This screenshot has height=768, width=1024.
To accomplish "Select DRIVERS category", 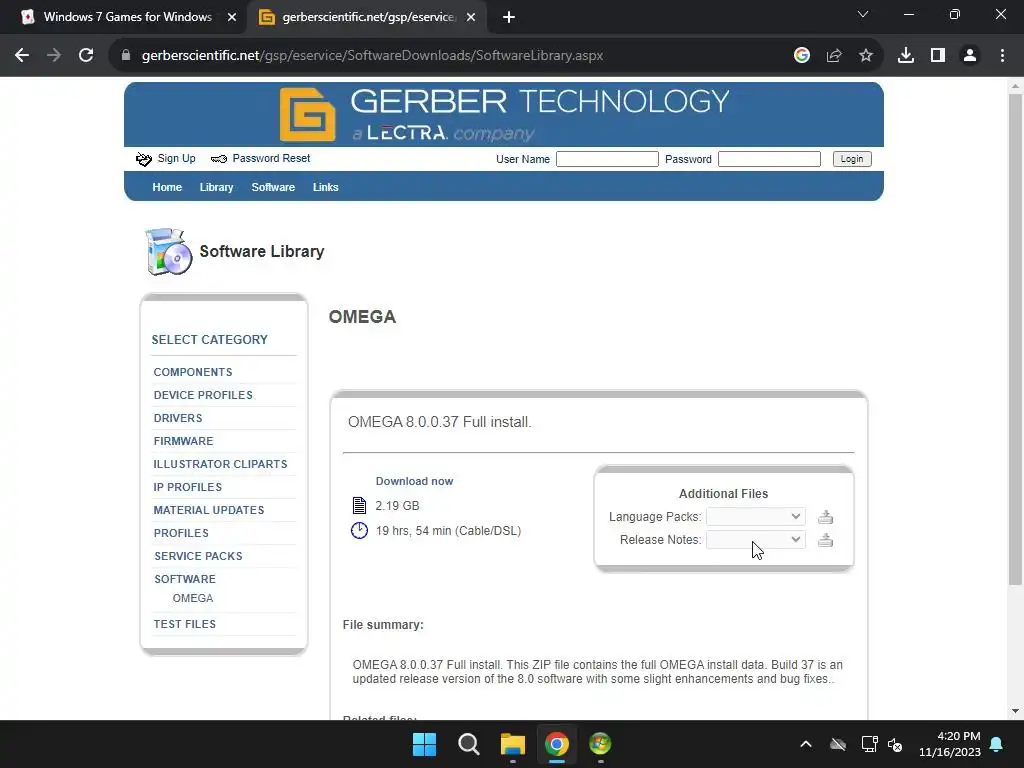I will point(178,418).
